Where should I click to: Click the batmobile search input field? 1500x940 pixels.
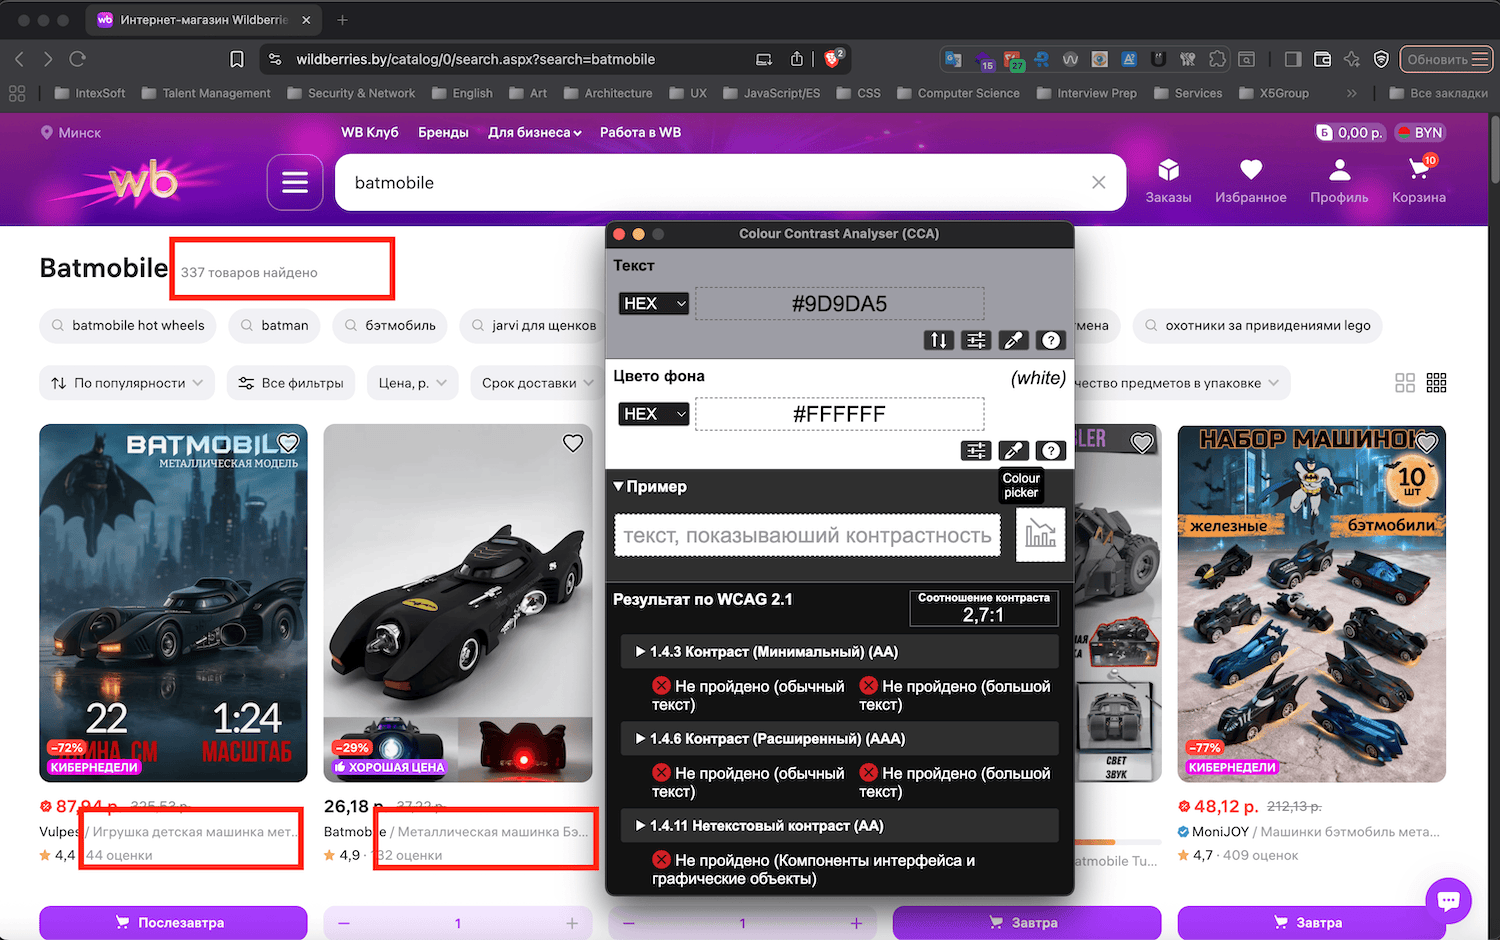700,182
